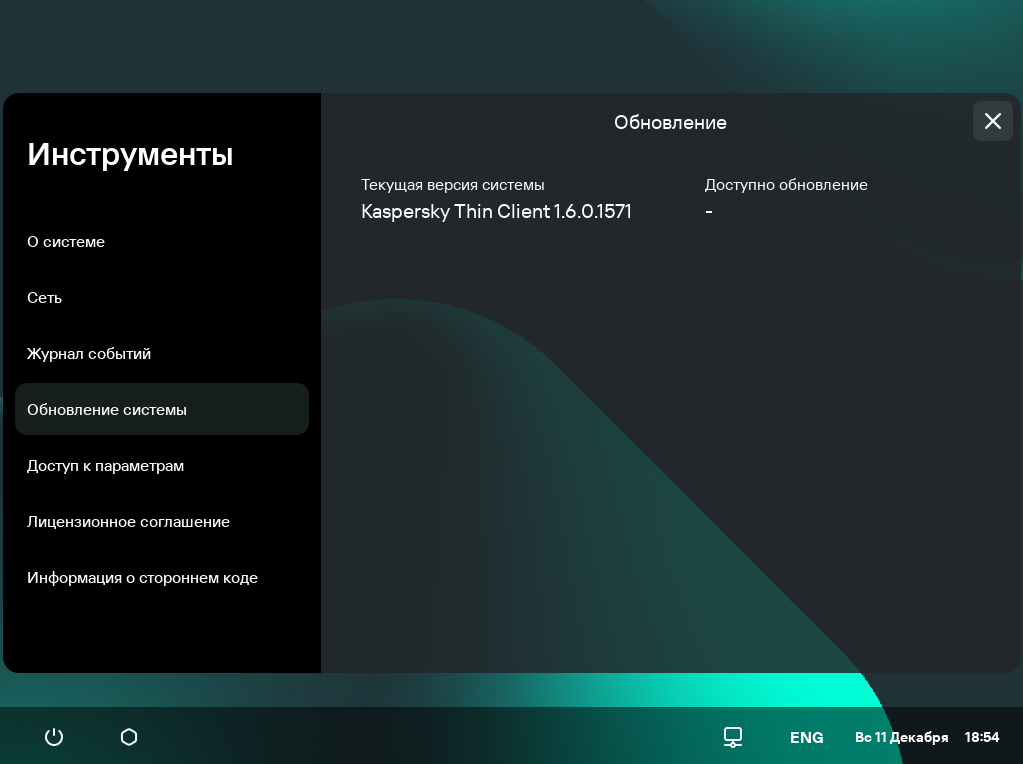Click version text 'Kaspersky Thin Client 1.6.0.1571'
Viewport: 1023px width, 764px height.
point(496,212)
